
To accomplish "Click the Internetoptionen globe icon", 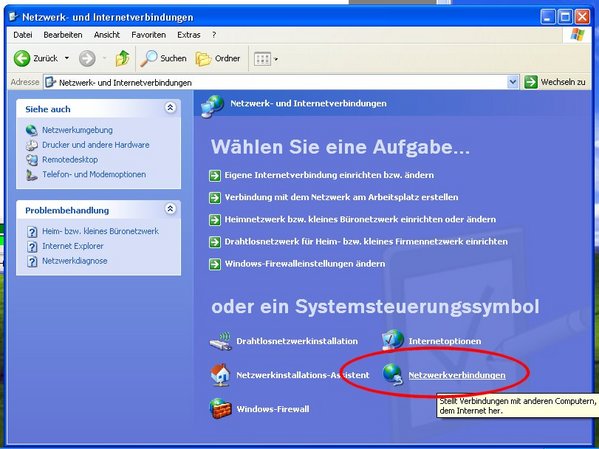I will pos(393,340).
